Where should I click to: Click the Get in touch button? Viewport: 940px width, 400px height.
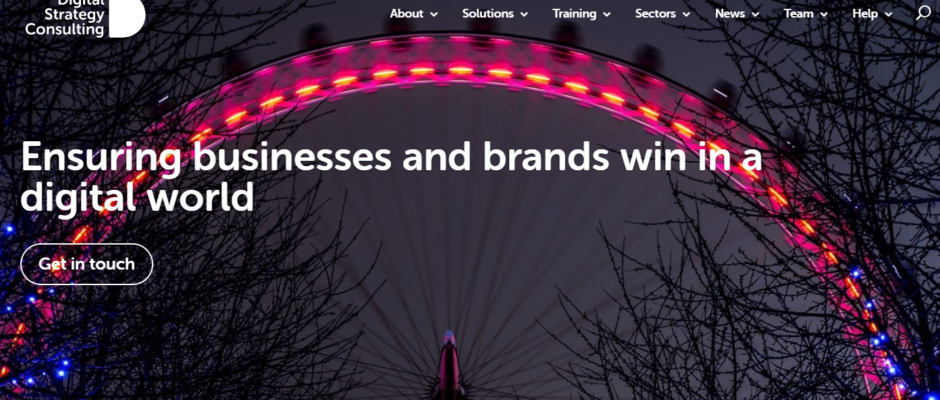pos(87,264)
